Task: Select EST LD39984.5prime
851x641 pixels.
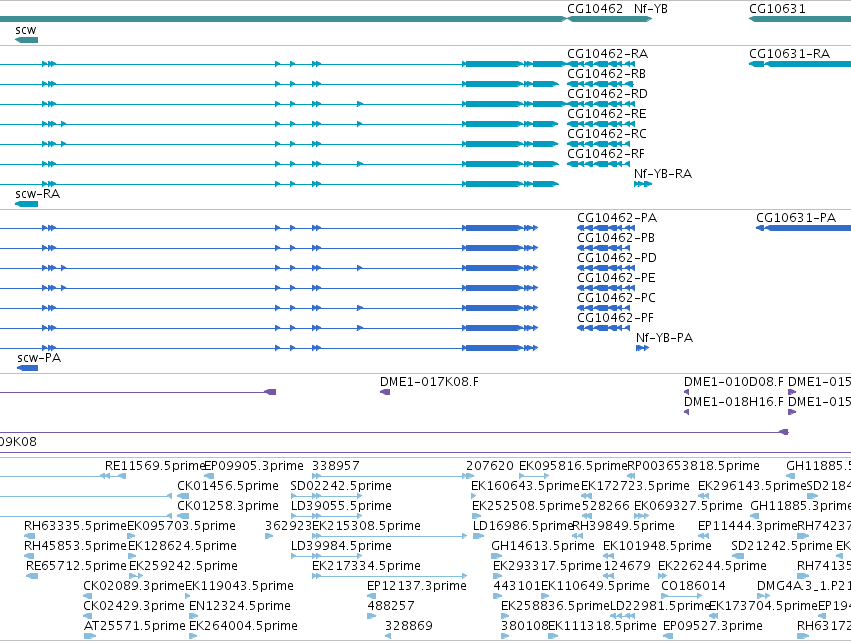Action: 341,547
